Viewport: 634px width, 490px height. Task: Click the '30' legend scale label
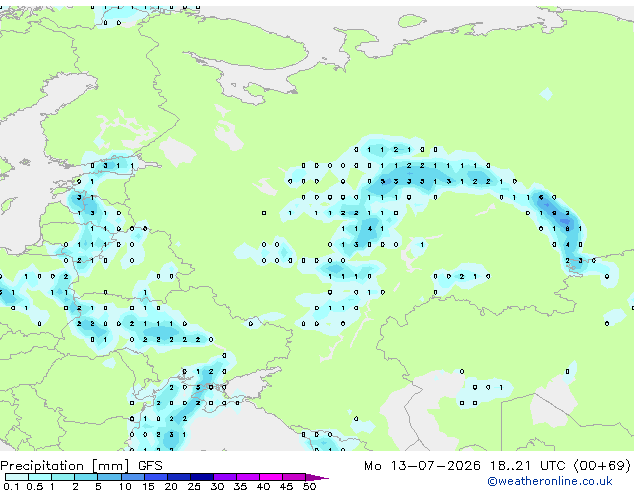(x=217, y=486)
